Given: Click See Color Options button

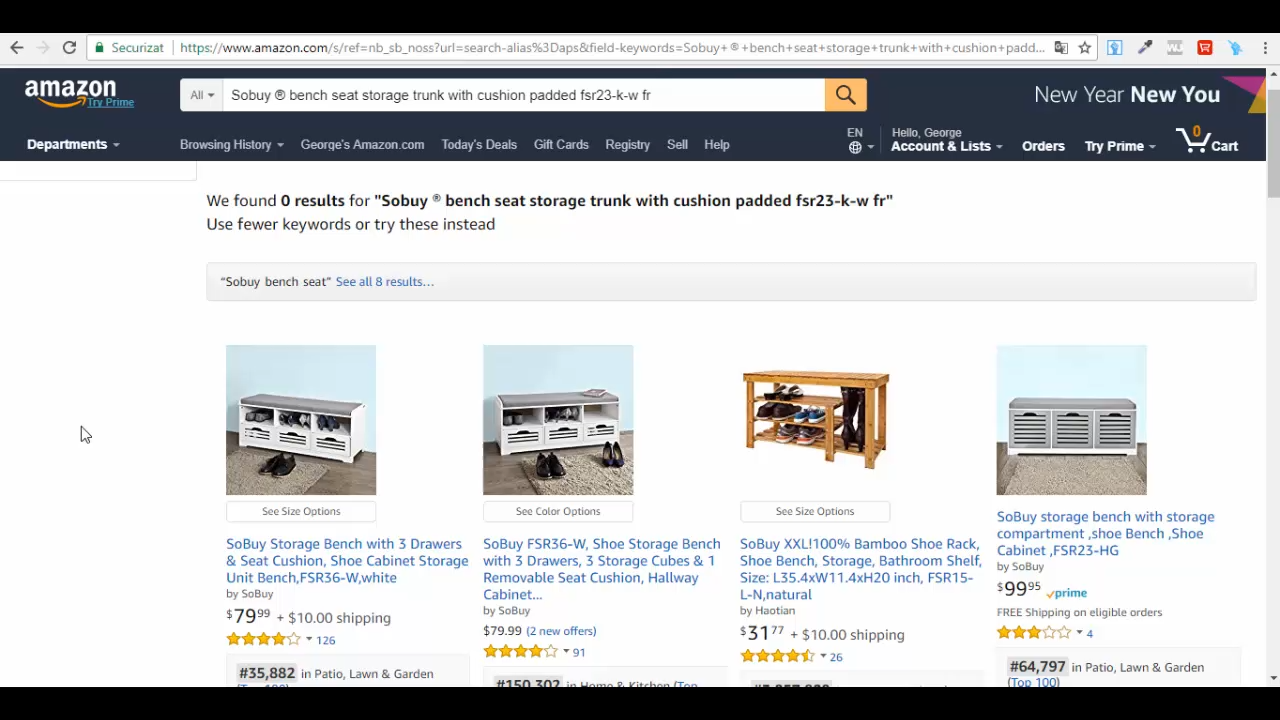Looking at the screenshot, I should click(558, 511).
